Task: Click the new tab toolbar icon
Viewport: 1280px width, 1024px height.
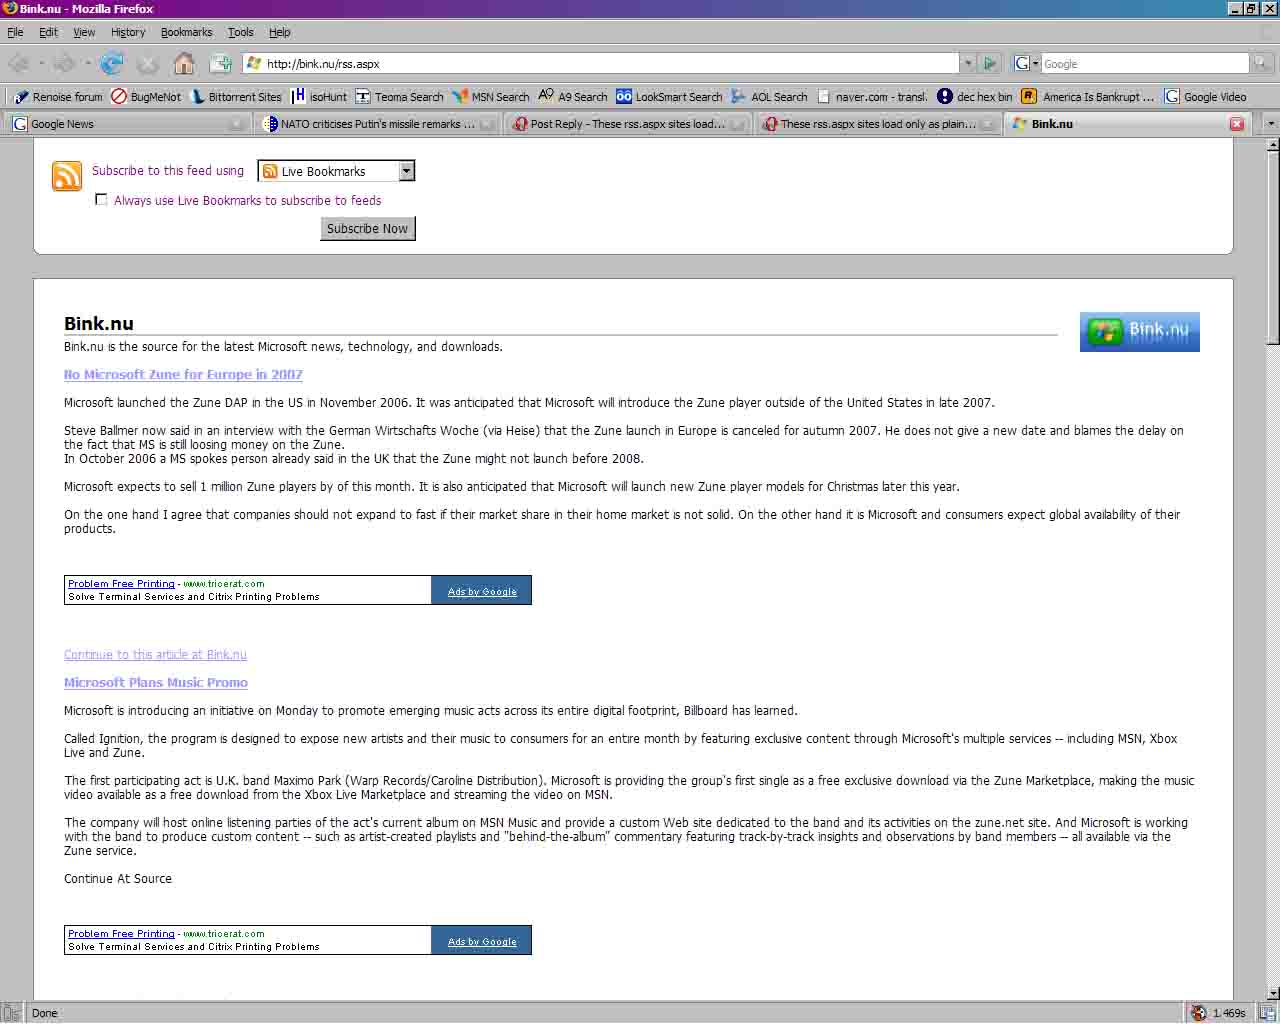Action: 221,64
